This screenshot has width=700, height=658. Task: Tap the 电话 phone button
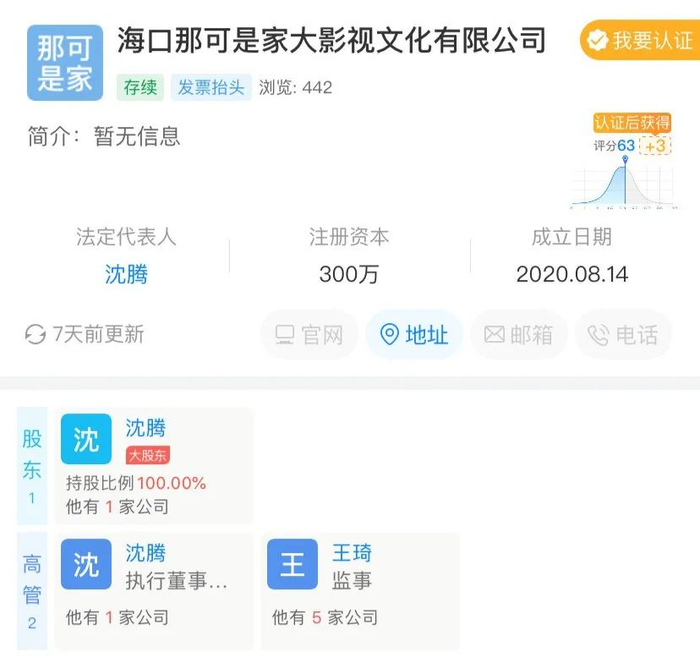pyautogui.click(x=623, y=335)
